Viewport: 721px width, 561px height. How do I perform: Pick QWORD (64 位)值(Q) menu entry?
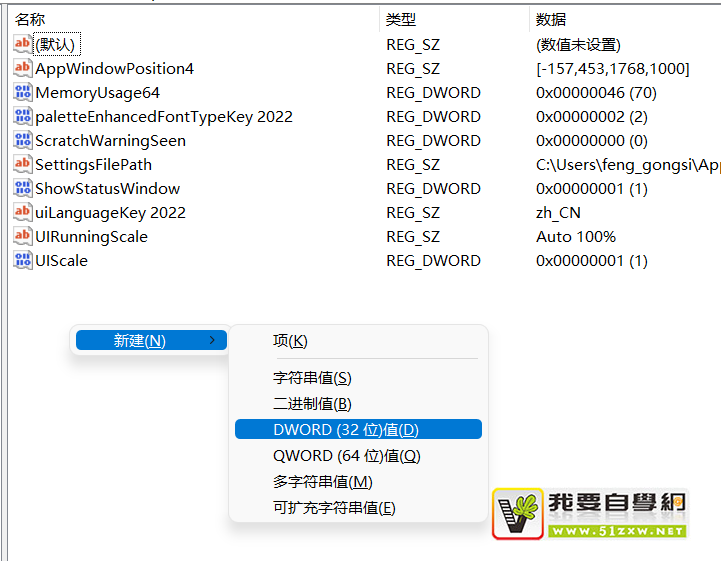[x=347, y=456]
